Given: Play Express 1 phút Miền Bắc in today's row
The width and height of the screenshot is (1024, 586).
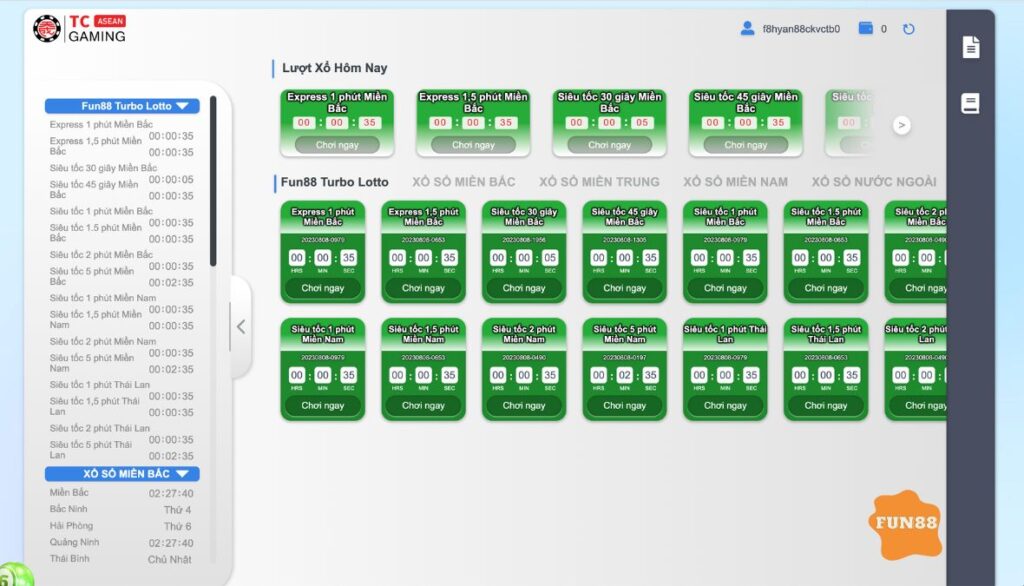Looking at the screenshot, I should (337, 145).
